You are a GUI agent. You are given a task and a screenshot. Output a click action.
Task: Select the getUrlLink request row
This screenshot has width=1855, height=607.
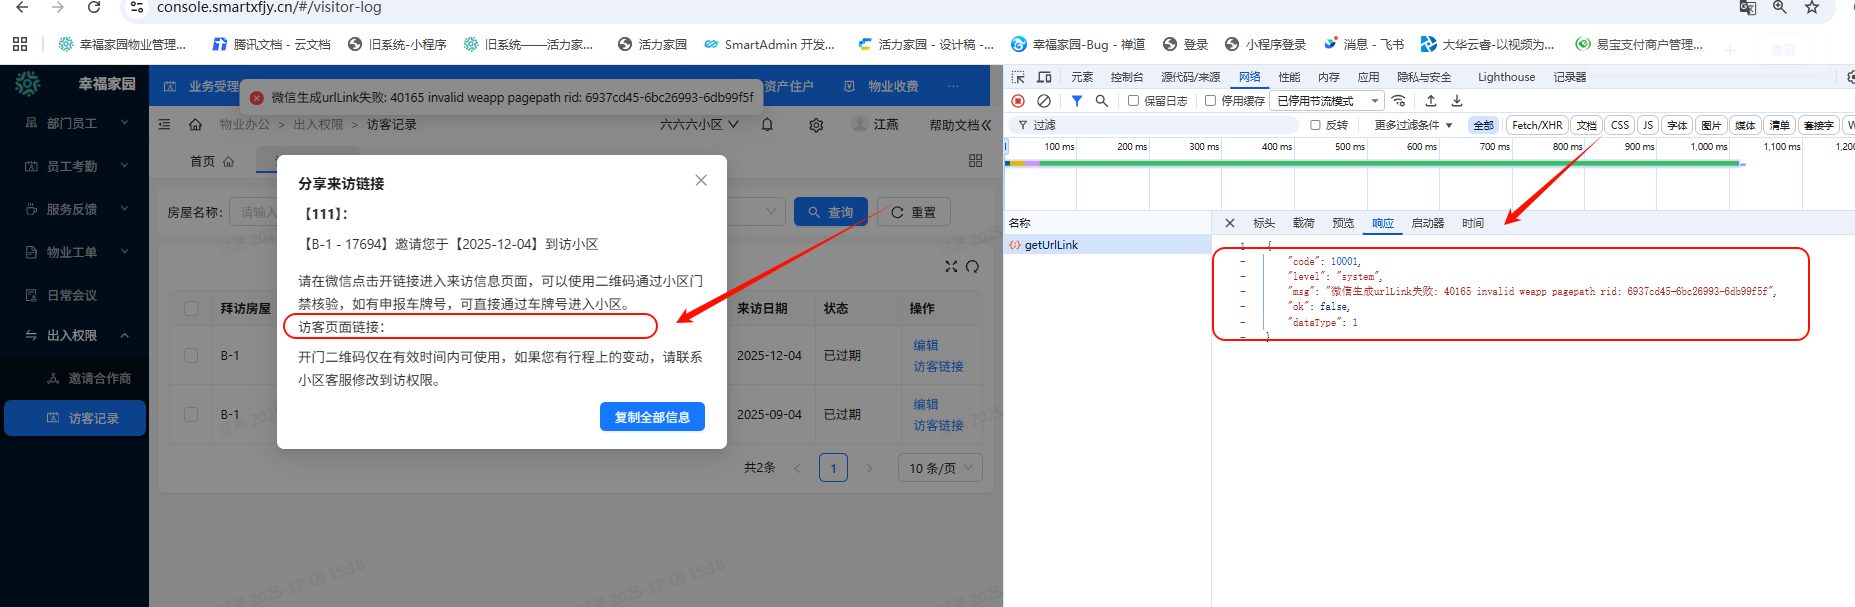tap(1108, 244)
